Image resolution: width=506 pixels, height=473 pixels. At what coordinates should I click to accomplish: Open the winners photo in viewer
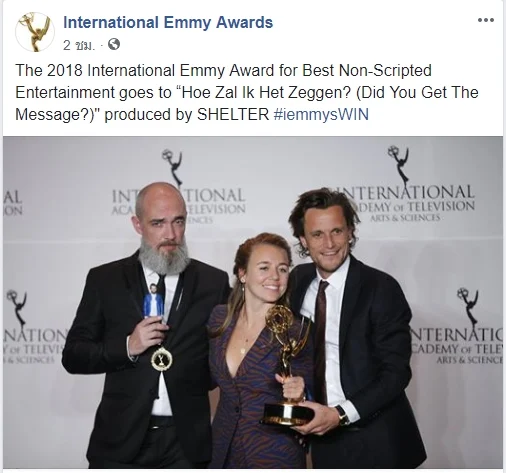[253, 302]
